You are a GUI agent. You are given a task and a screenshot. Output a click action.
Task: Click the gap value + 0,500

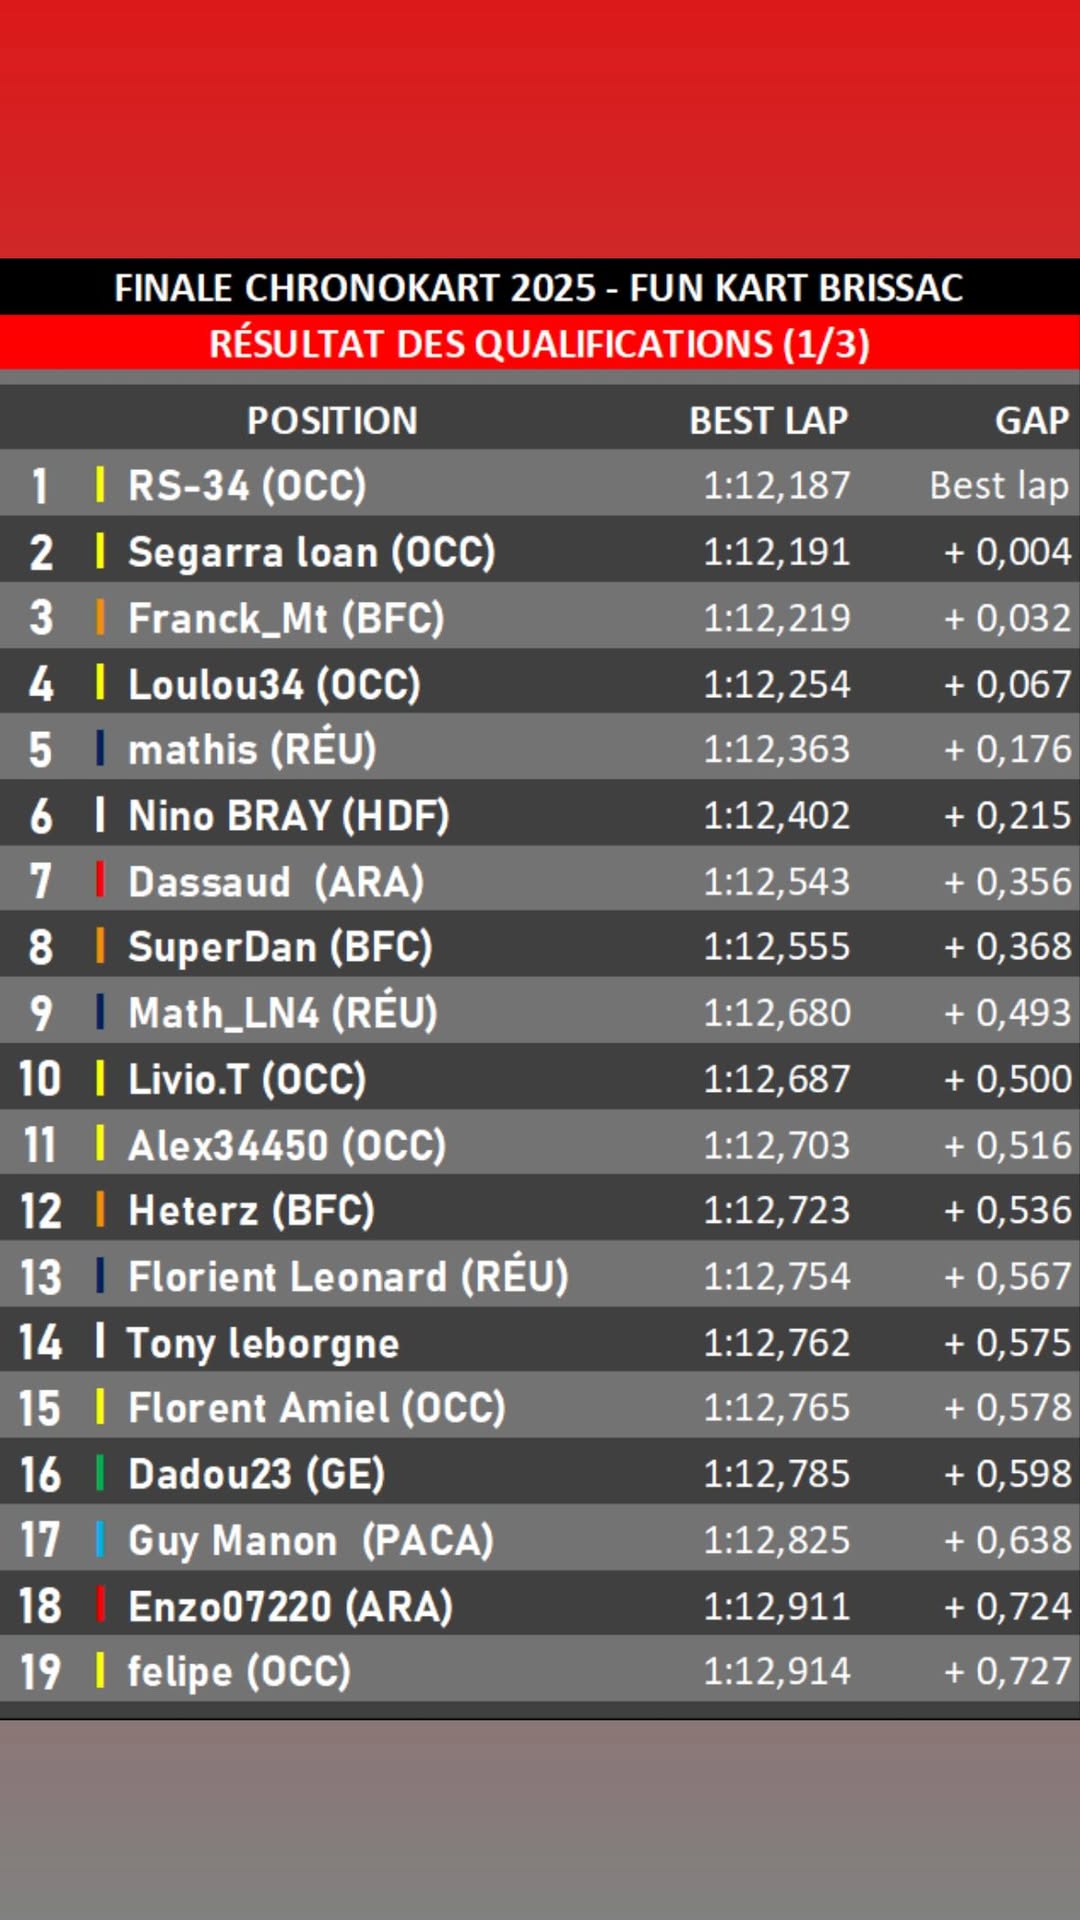coord(1007,1079)
